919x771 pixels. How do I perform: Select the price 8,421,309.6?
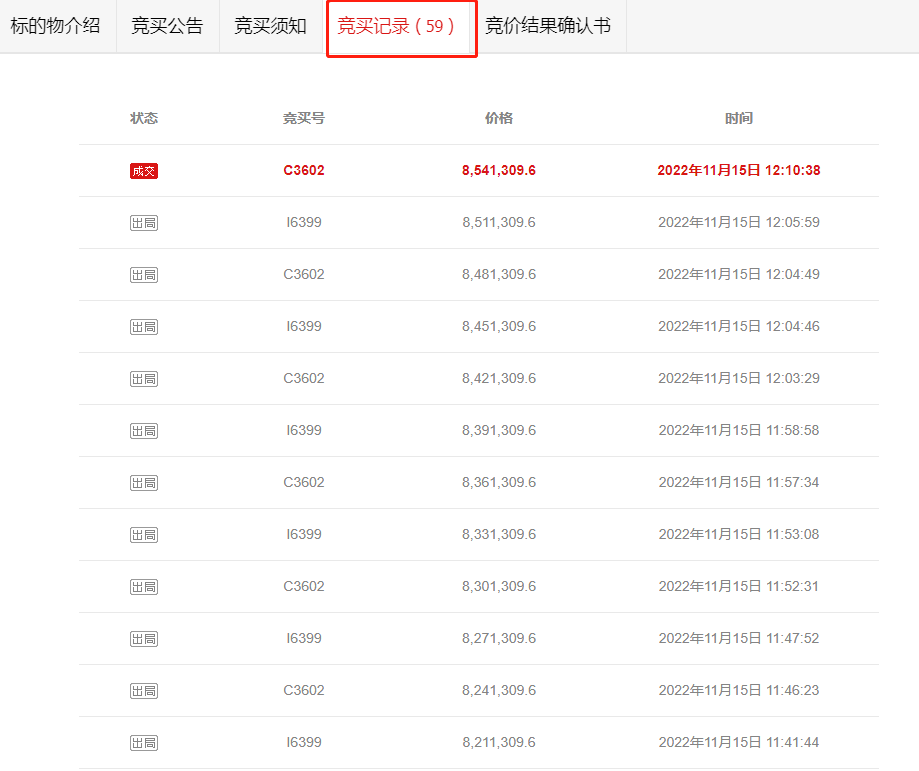499,378
